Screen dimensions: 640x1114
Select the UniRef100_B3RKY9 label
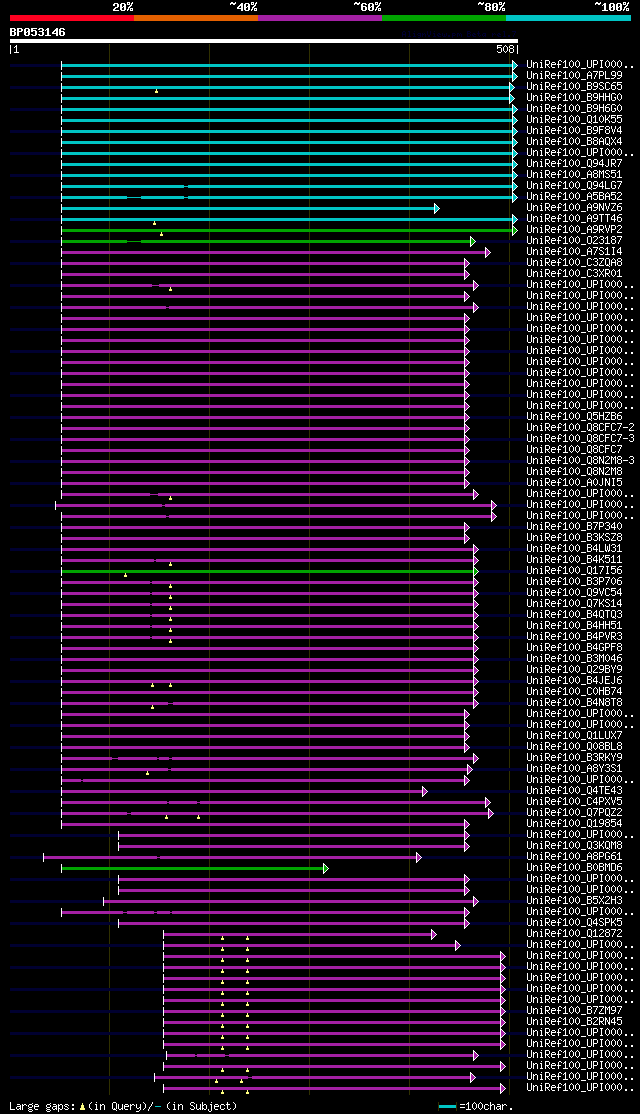point(574,758)
